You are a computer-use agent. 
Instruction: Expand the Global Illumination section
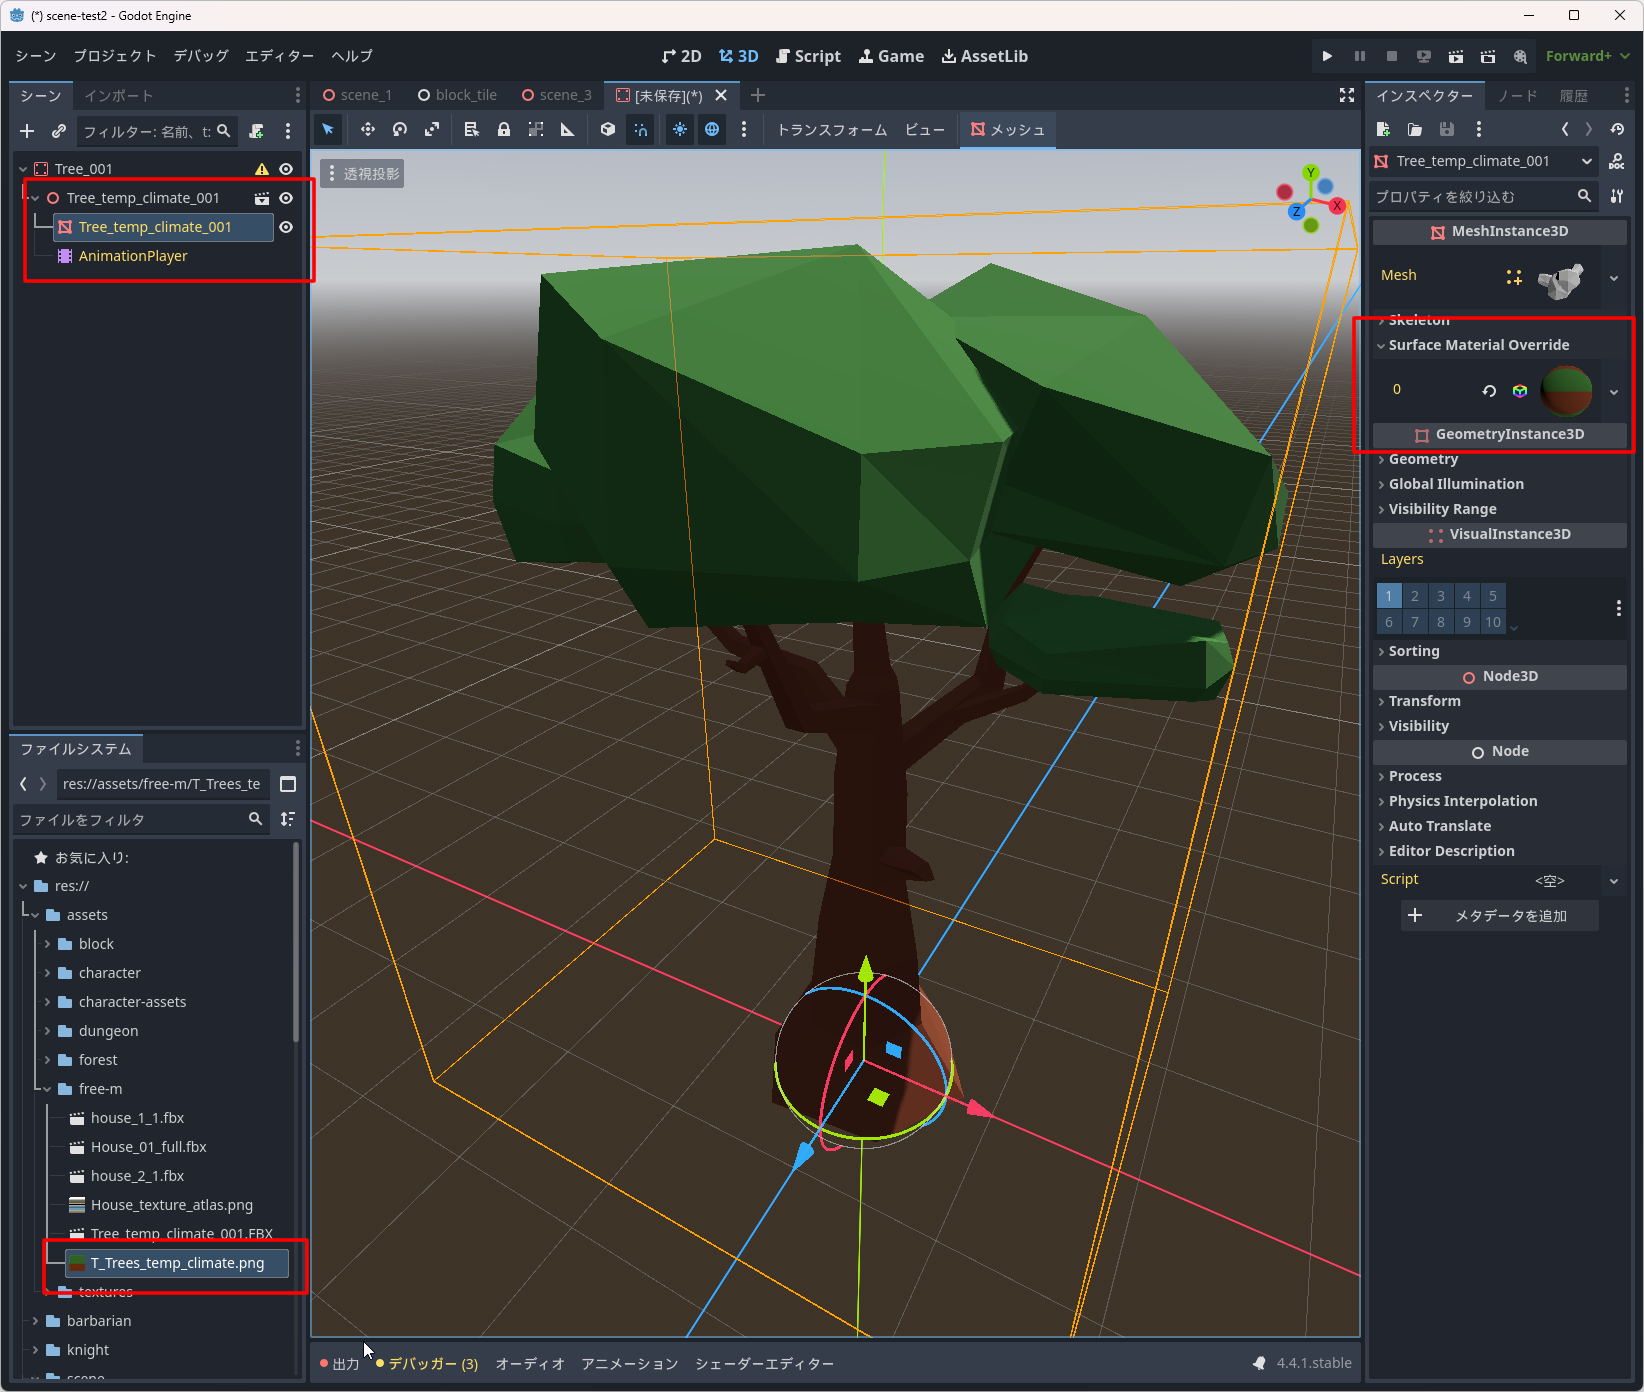[x=1455, y=484]
